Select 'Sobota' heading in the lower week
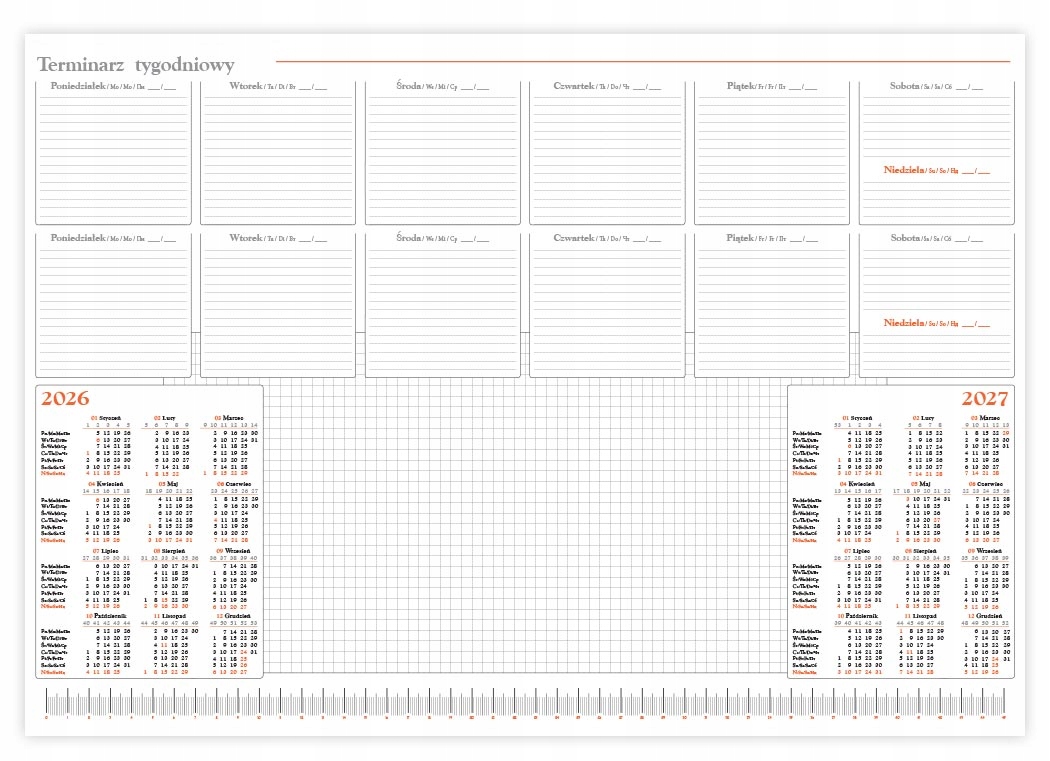Screen dimensions: 1050x761 point(905,238)
